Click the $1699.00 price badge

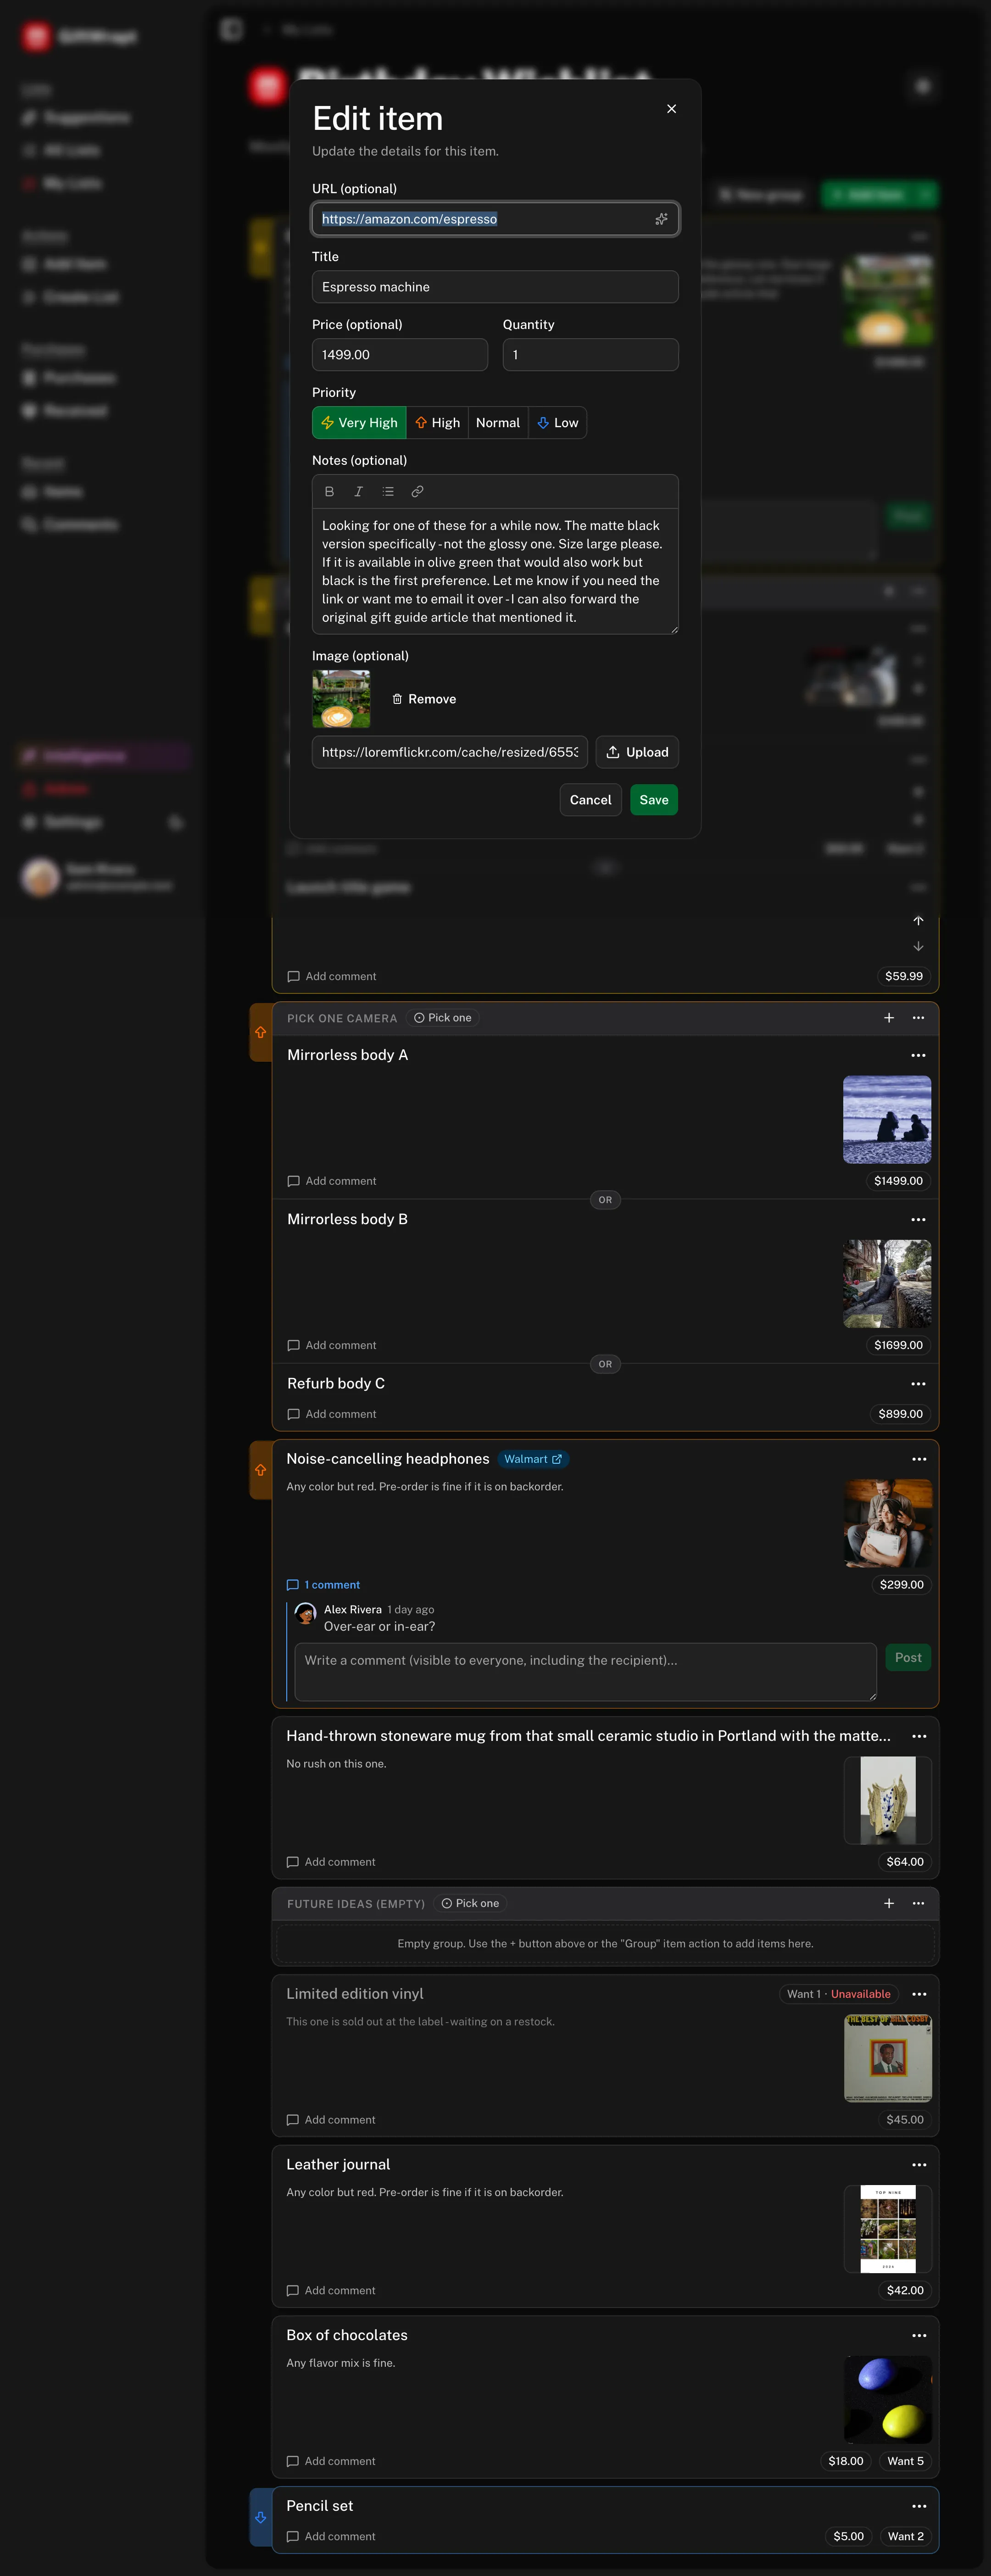pyautogui.click(x=898, y=1346)
